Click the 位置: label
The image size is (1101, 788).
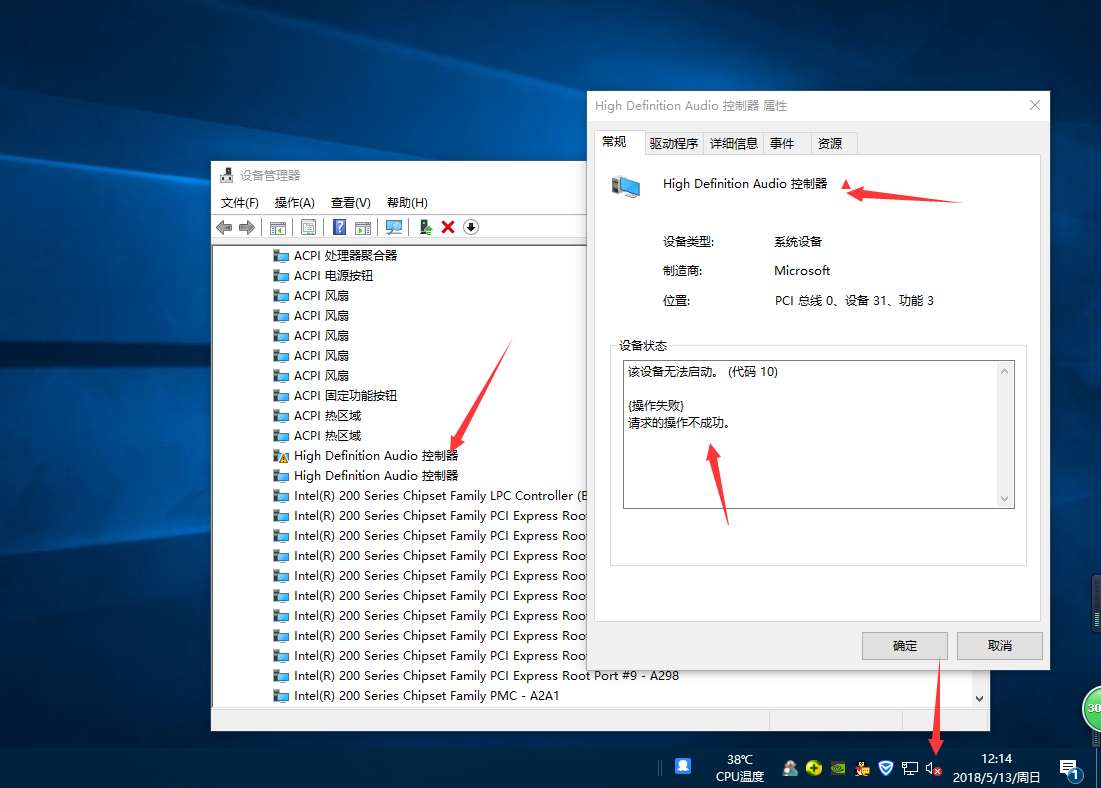[676, 301]
